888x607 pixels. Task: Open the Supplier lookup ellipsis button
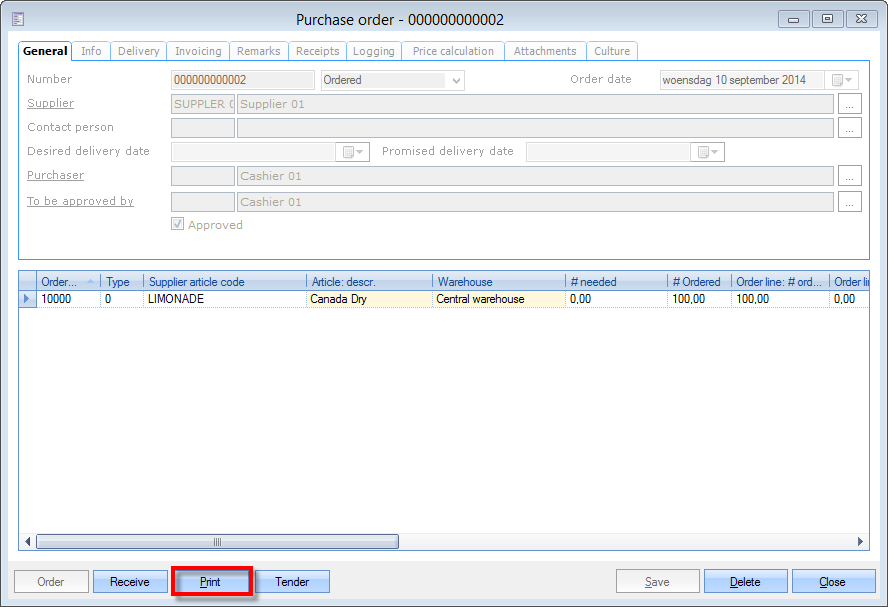(849, 104)
